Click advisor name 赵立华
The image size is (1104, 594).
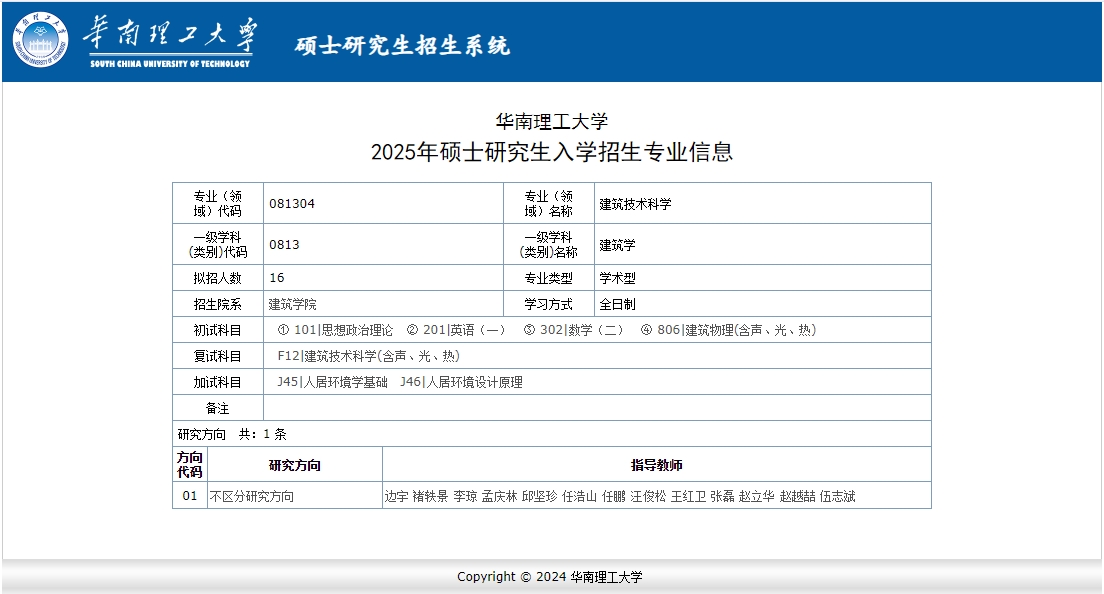(x=757, y=496)
